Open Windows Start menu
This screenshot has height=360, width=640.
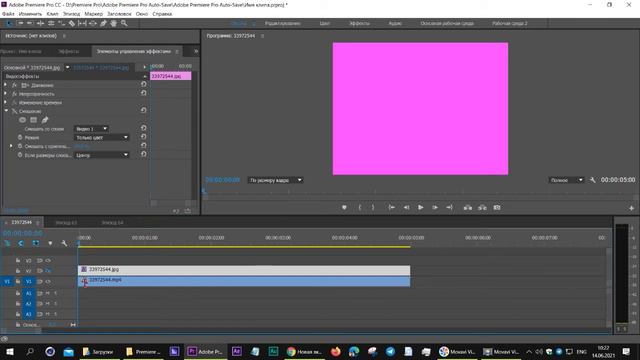click(x=10, y=351)
